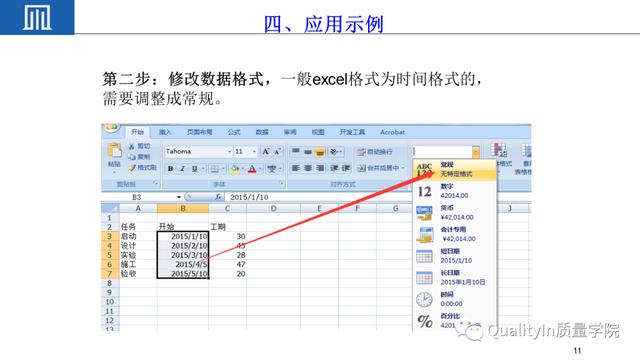
Task: Open the Merge and Center dropdown arrow
Action: coord(403,168)
